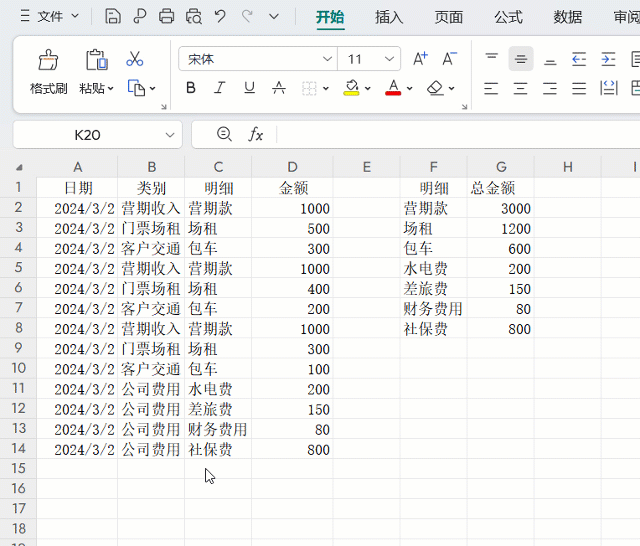The height and width of the screenshot is (546, 640).
Task: Toggle bold formatting
Action: (191, 88)
